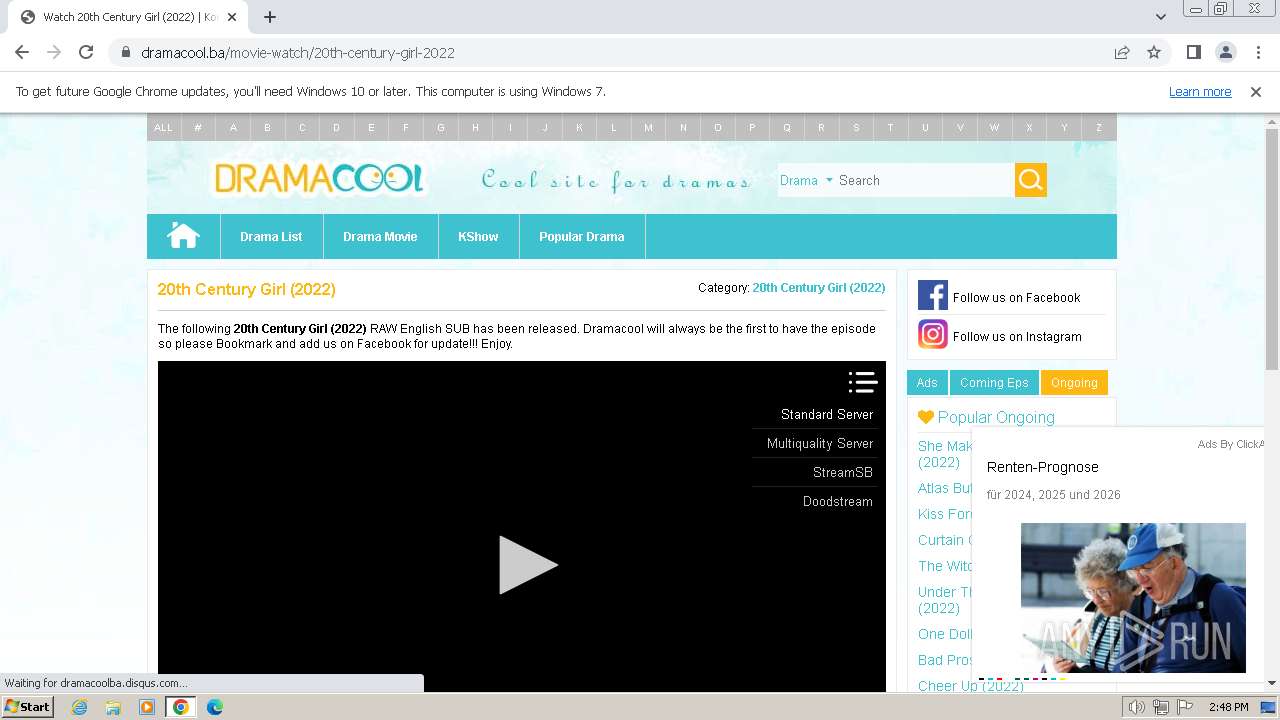The image size is (1280, 720).
Task: Share this page via the share icon
Action: click(1122, 52)
